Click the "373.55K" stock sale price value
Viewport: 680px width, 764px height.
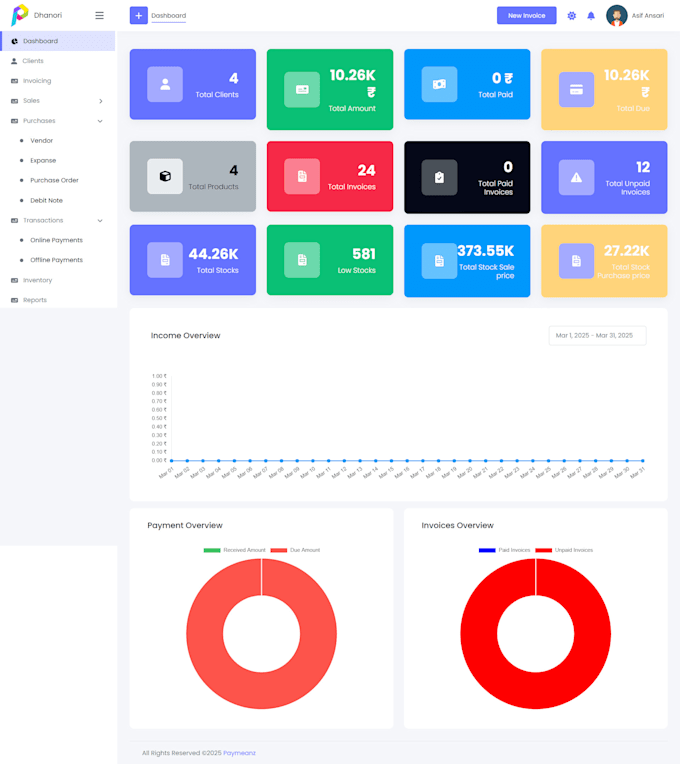click(x=486, y=251)
